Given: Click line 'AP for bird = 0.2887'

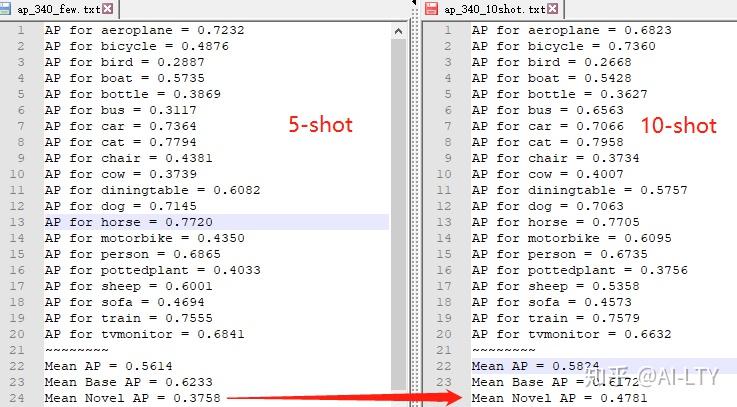Looking at the screenshot, I should (x=125, y=62).
